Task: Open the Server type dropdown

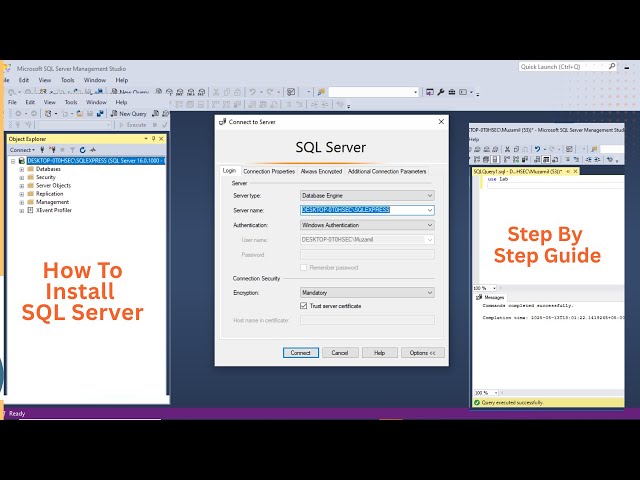Action: [x=430, y=196]
